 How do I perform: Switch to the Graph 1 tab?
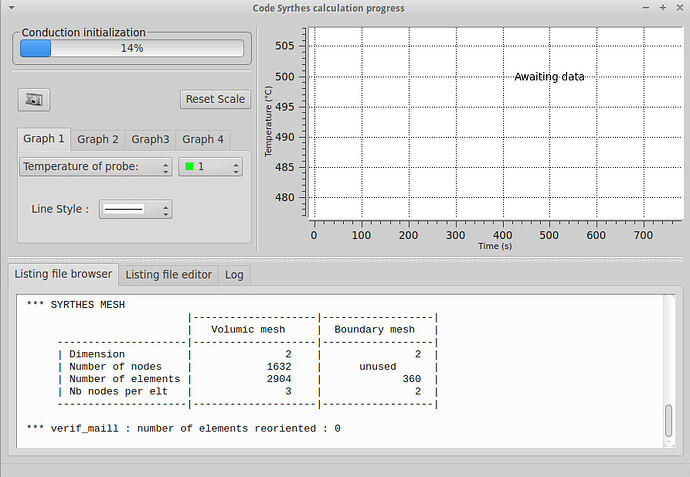click(x=44, y=139)
